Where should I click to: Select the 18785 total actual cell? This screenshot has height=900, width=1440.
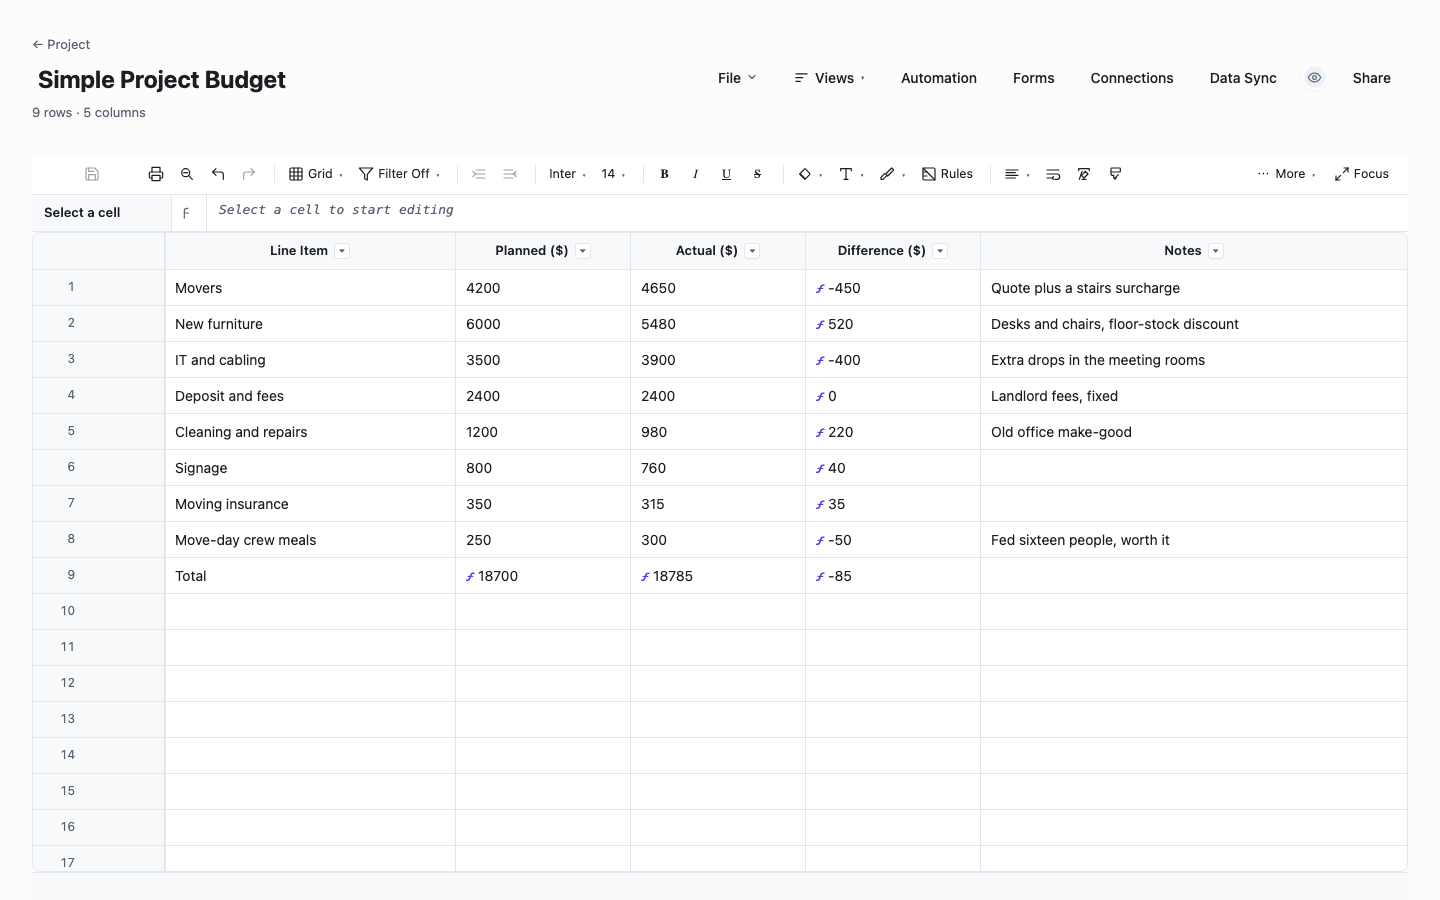(718, 576)
